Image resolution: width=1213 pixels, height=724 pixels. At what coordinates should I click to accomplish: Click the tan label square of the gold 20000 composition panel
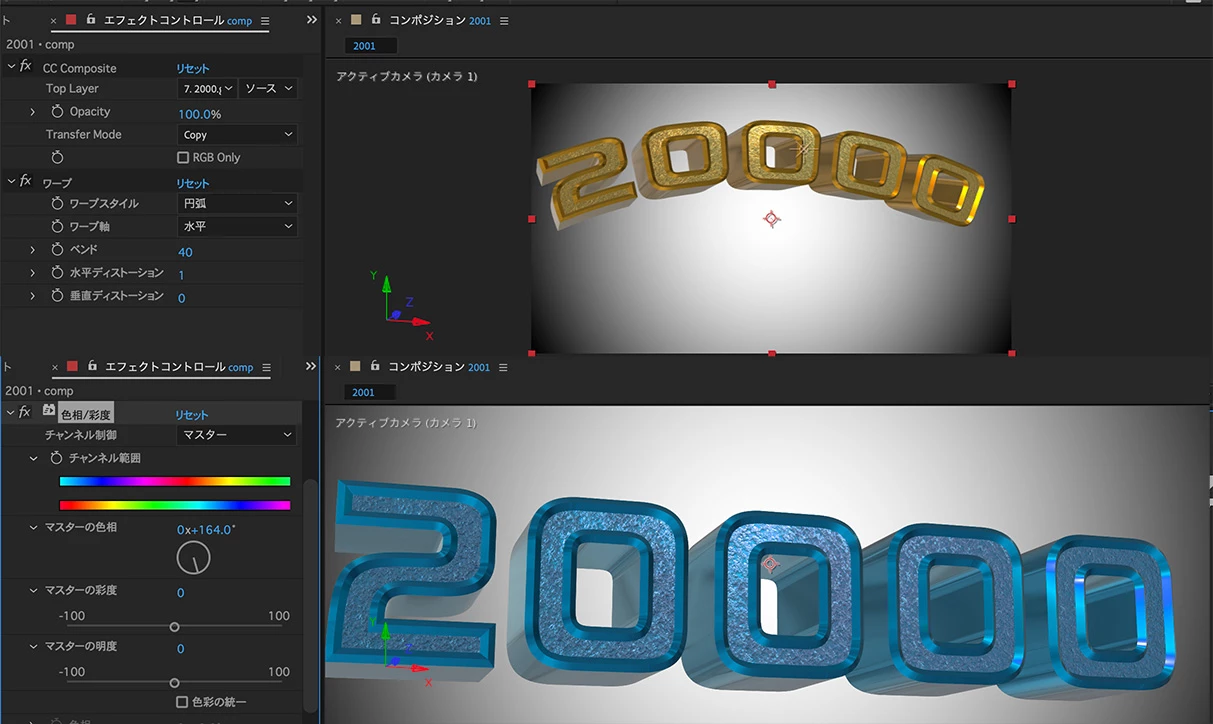(x=356, y=19)
